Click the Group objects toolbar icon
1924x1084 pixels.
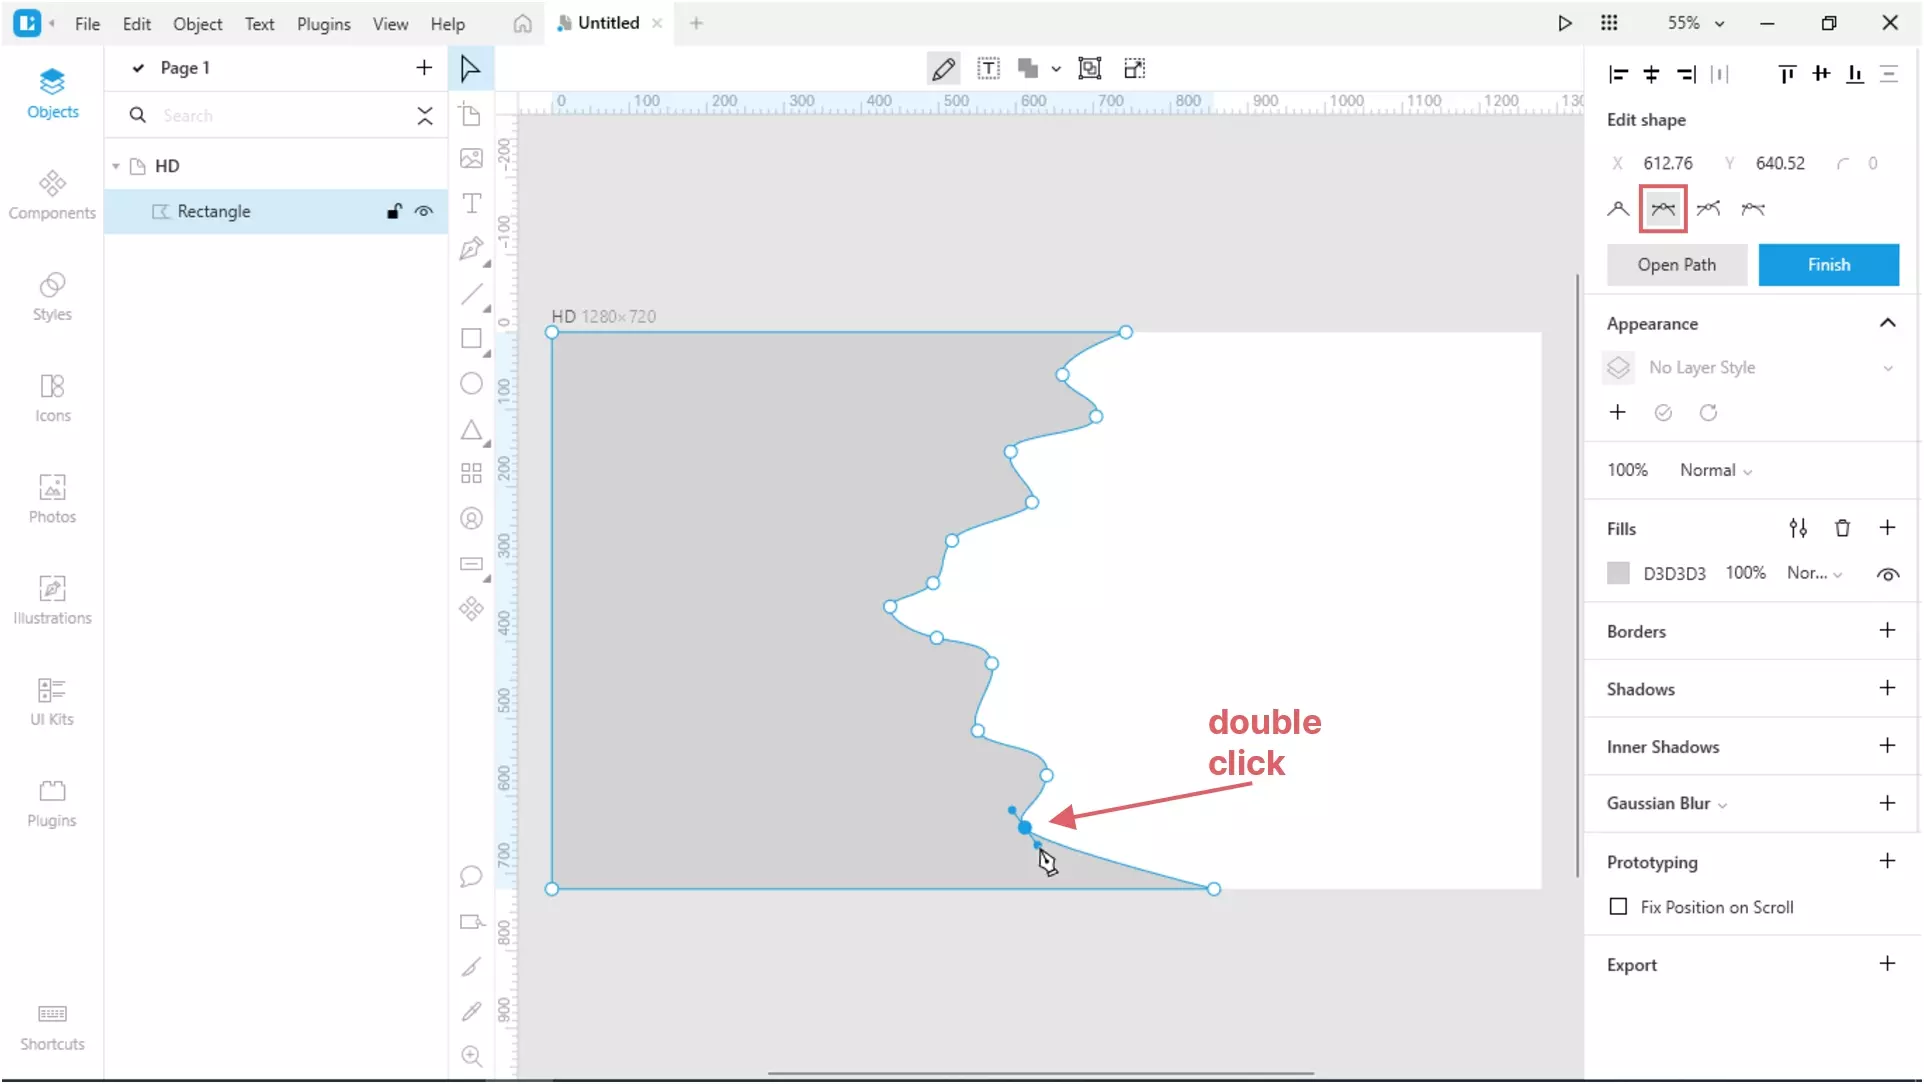pyautogui.click(x=1089, y=68)
